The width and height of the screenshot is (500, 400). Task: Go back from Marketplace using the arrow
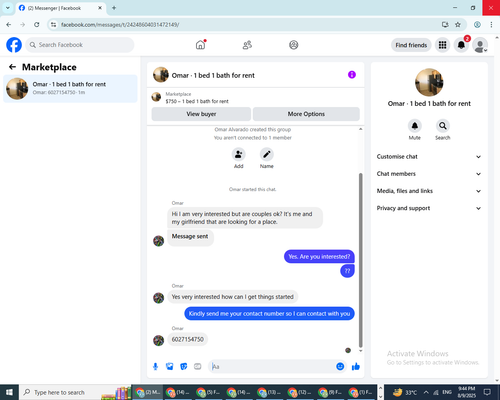coord(12,67)
